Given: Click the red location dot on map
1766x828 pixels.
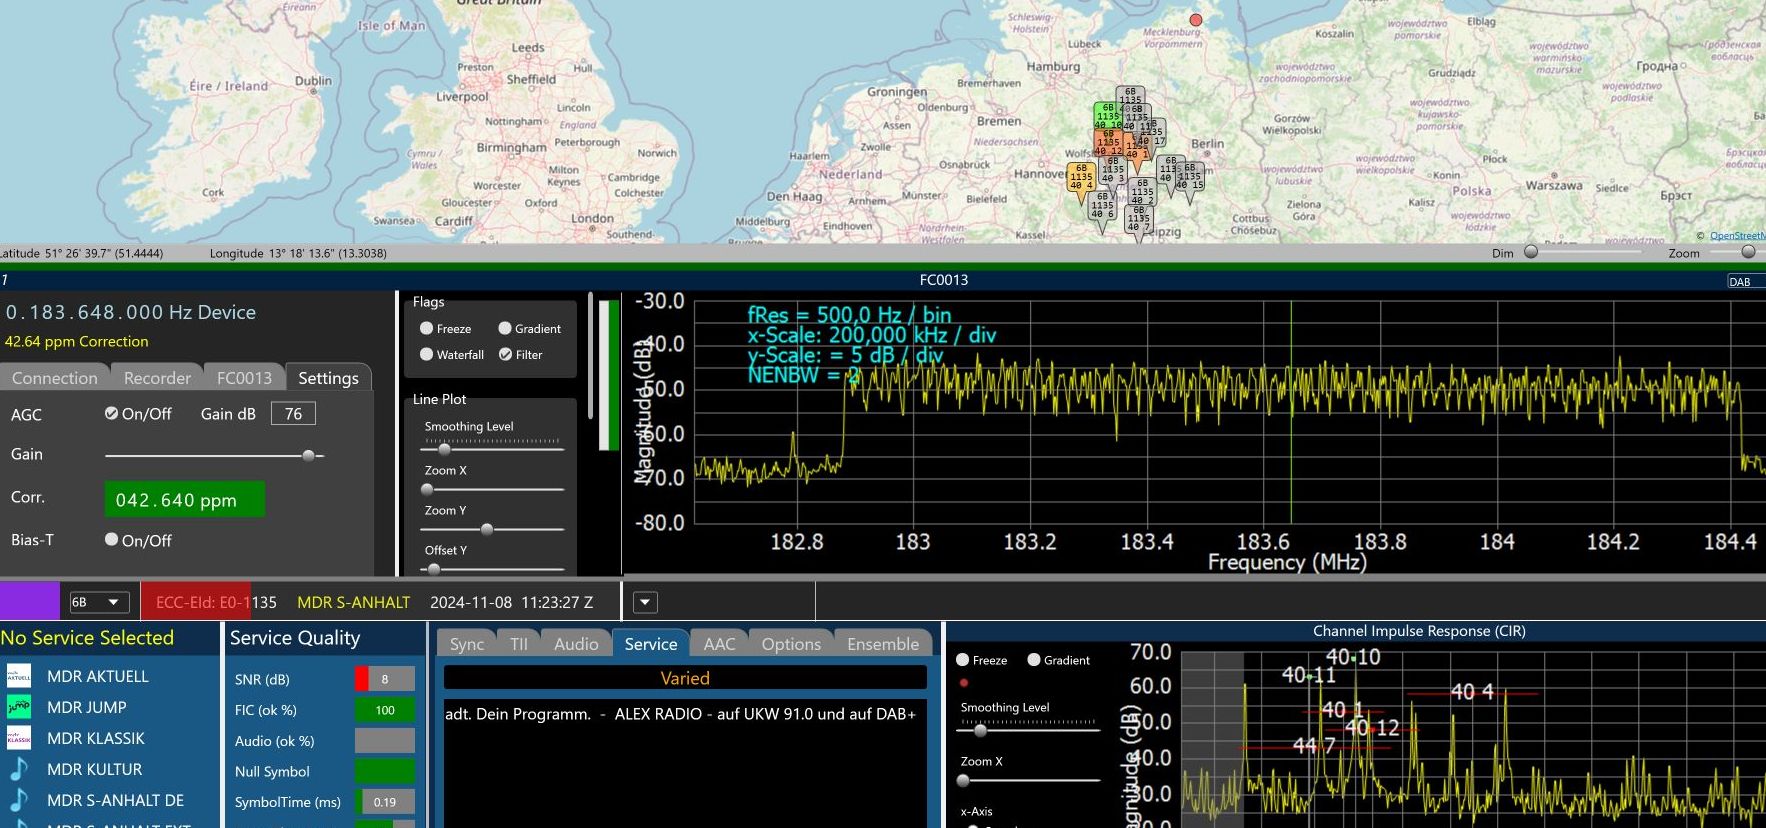Looking at the screenshot, I should click(1195, 20).
